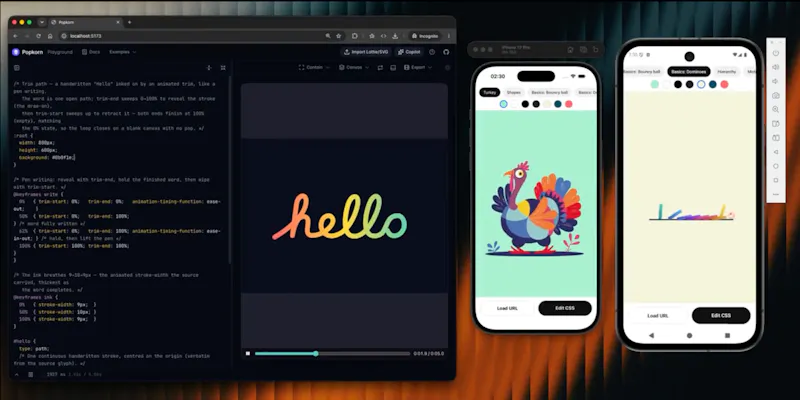Select the Playground tab in Popkorn
The image size is (800, 400).
[60, 52]
